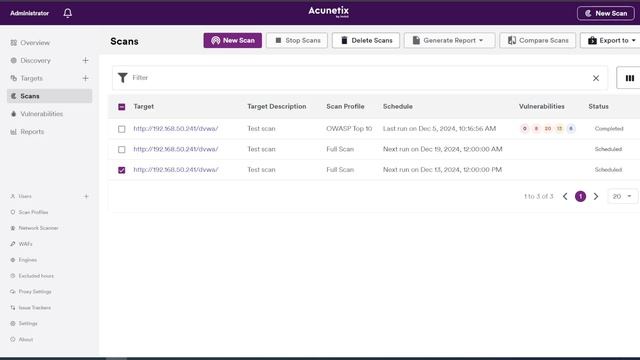Toggle the select-all header checkbox
Screen dimensions: 640x360
122,107
